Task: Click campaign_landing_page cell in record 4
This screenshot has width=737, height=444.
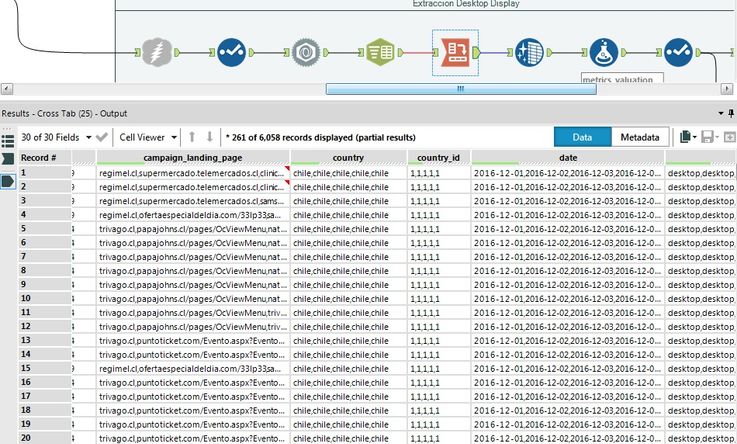Action: coord(193,215)
